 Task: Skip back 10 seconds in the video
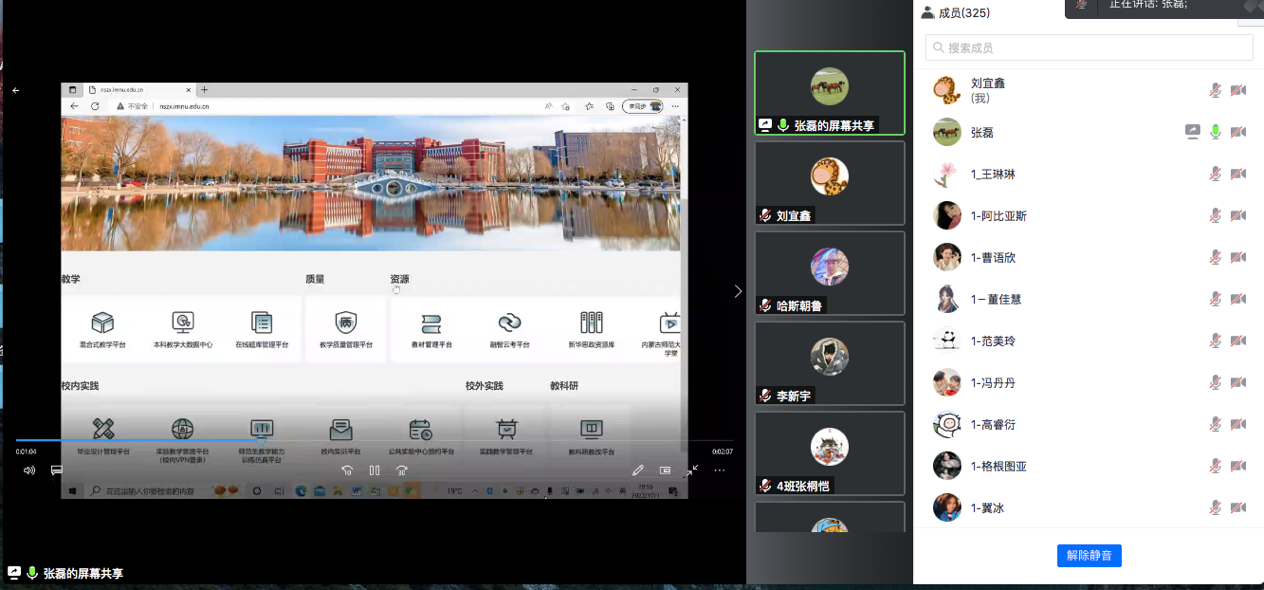(347, 470)
